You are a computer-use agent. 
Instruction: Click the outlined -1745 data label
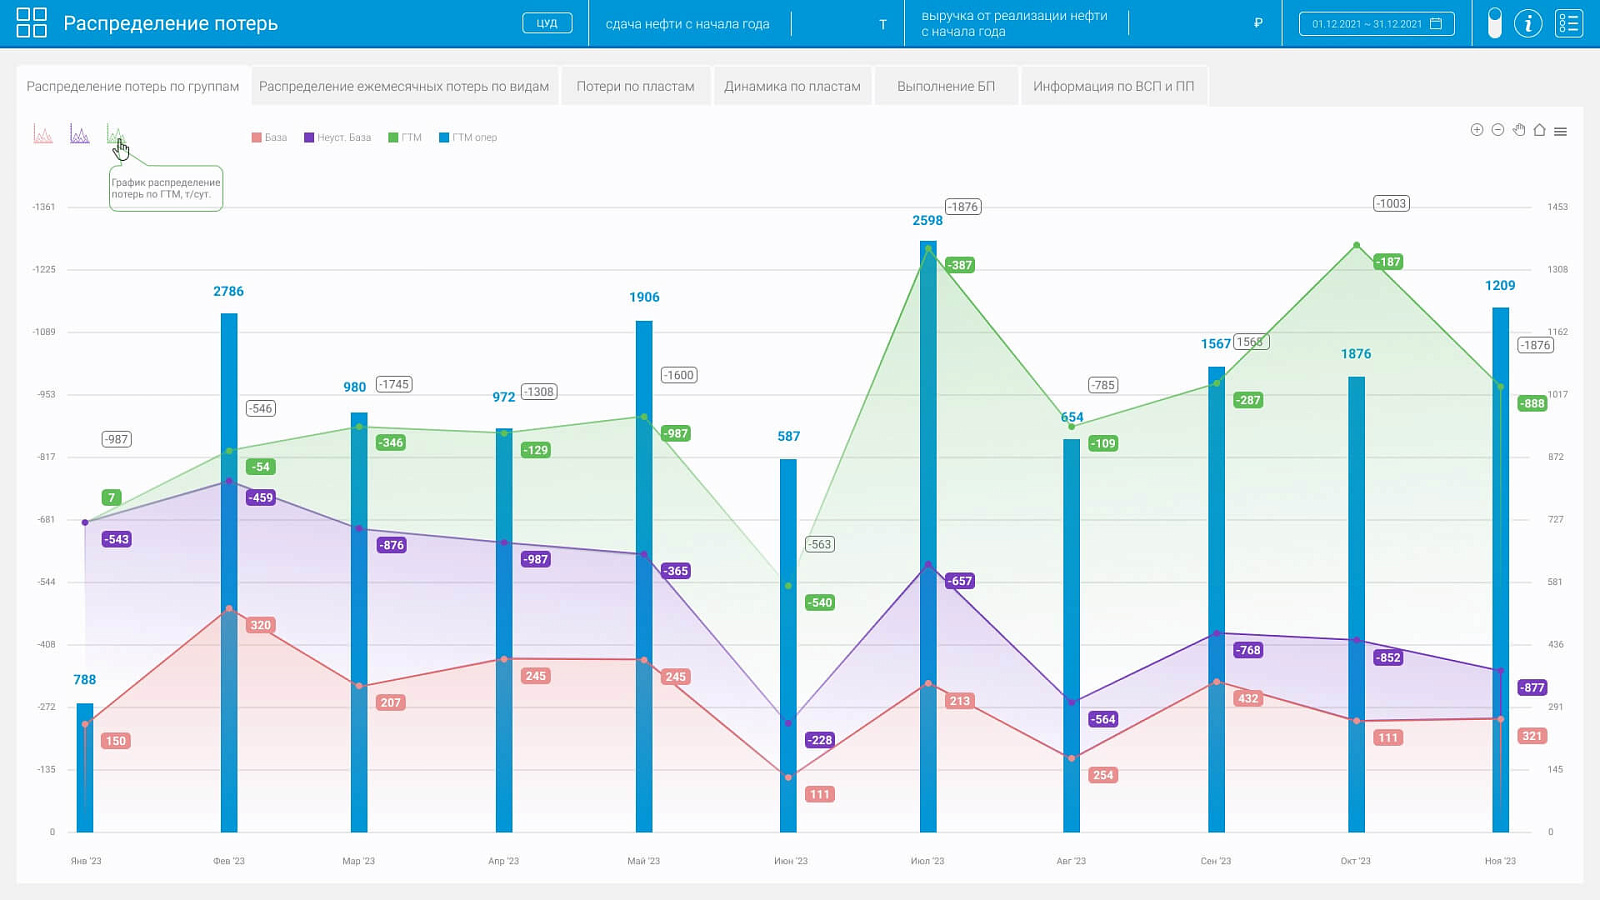pos(394,384)
